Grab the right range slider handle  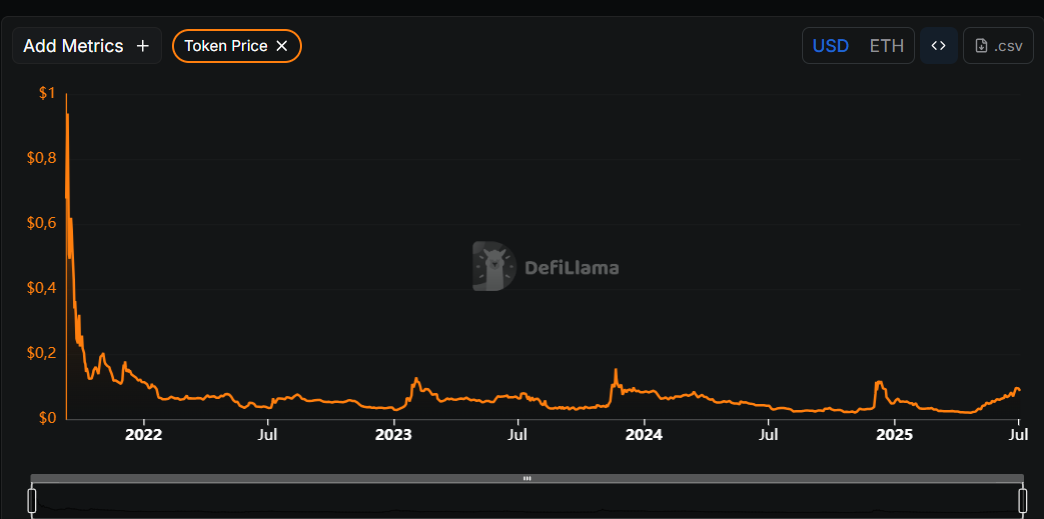pos(1023,500)
